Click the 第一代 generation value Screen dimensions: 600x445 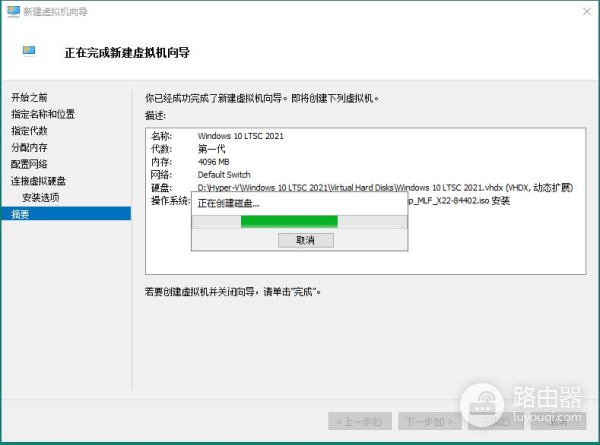(x=212, y=149)
